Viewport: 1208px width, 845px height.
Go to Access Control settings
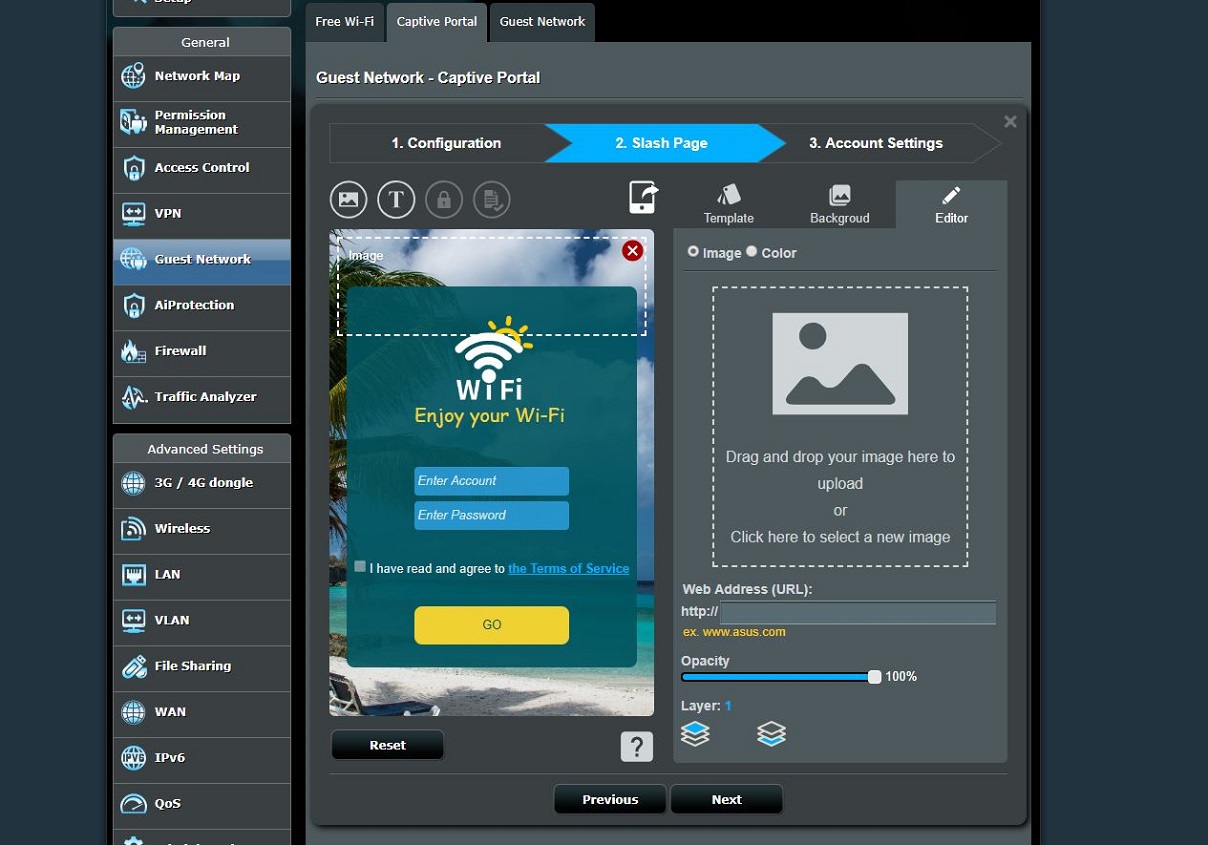tap(202, 168)
